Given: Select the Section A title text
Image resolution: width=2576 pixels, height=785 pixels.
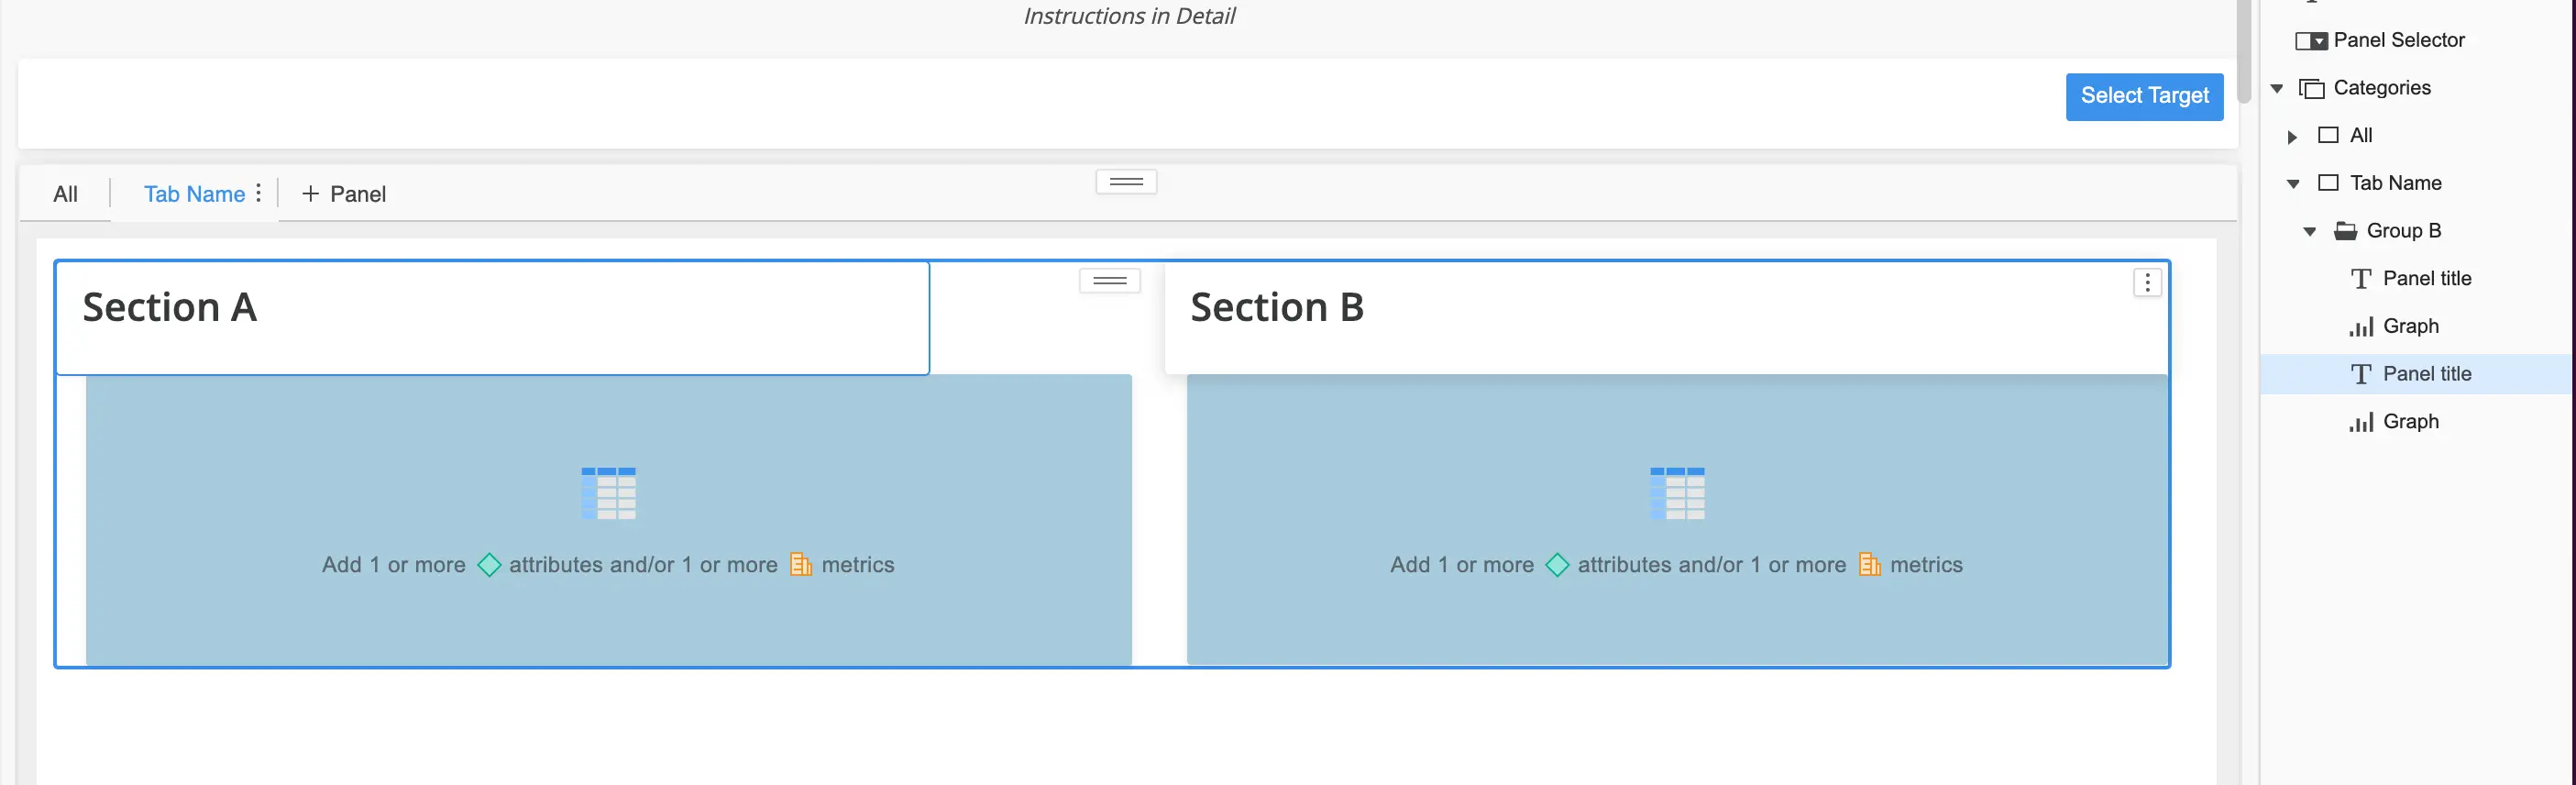Looking at the screenshot, I should pyautogui.click(x=169, y=307).
